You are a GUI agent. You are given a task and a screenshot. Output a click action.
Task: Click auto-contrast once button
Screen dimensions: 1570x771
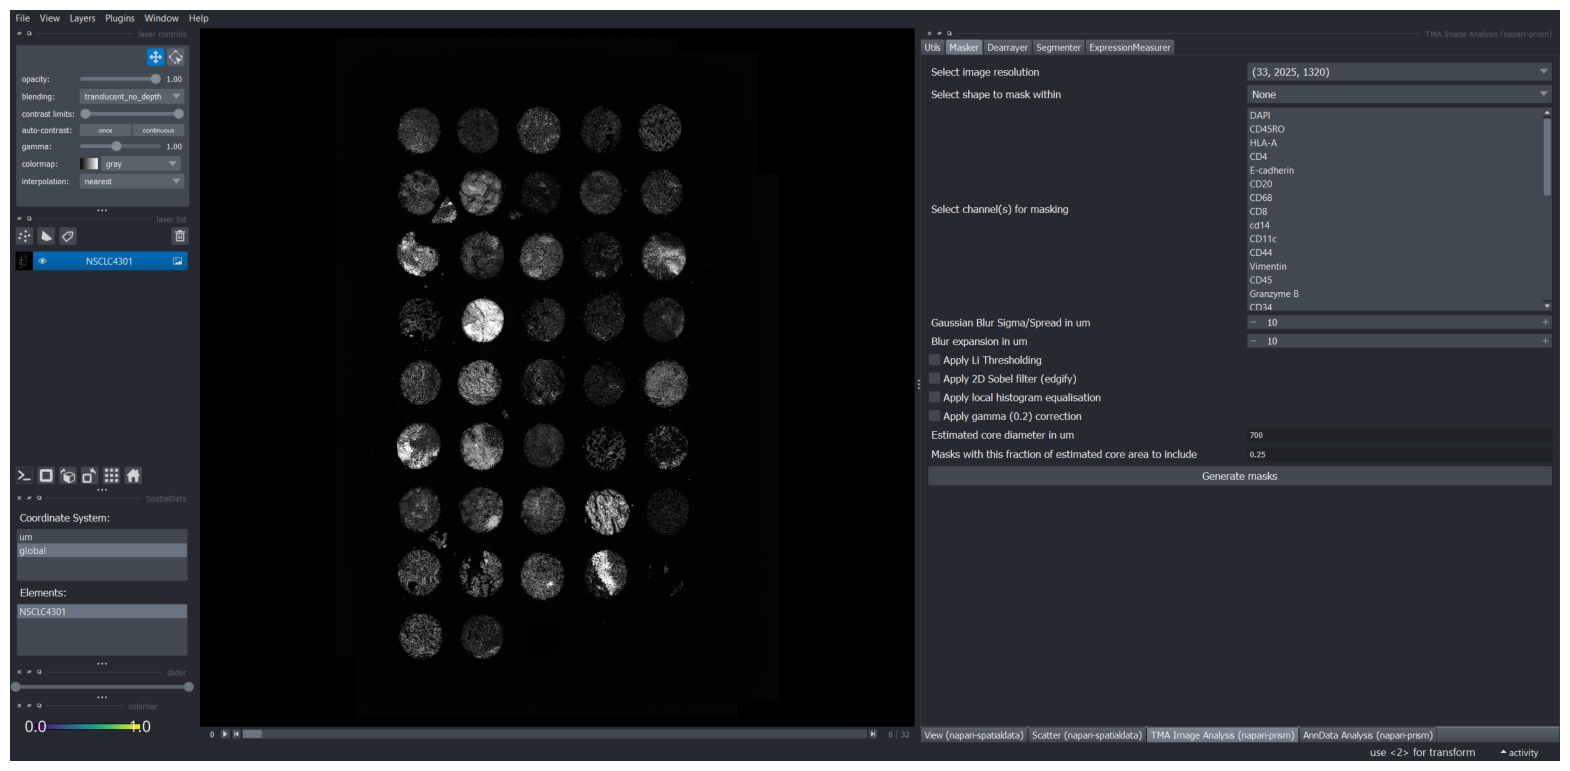(x=105, y=130)
